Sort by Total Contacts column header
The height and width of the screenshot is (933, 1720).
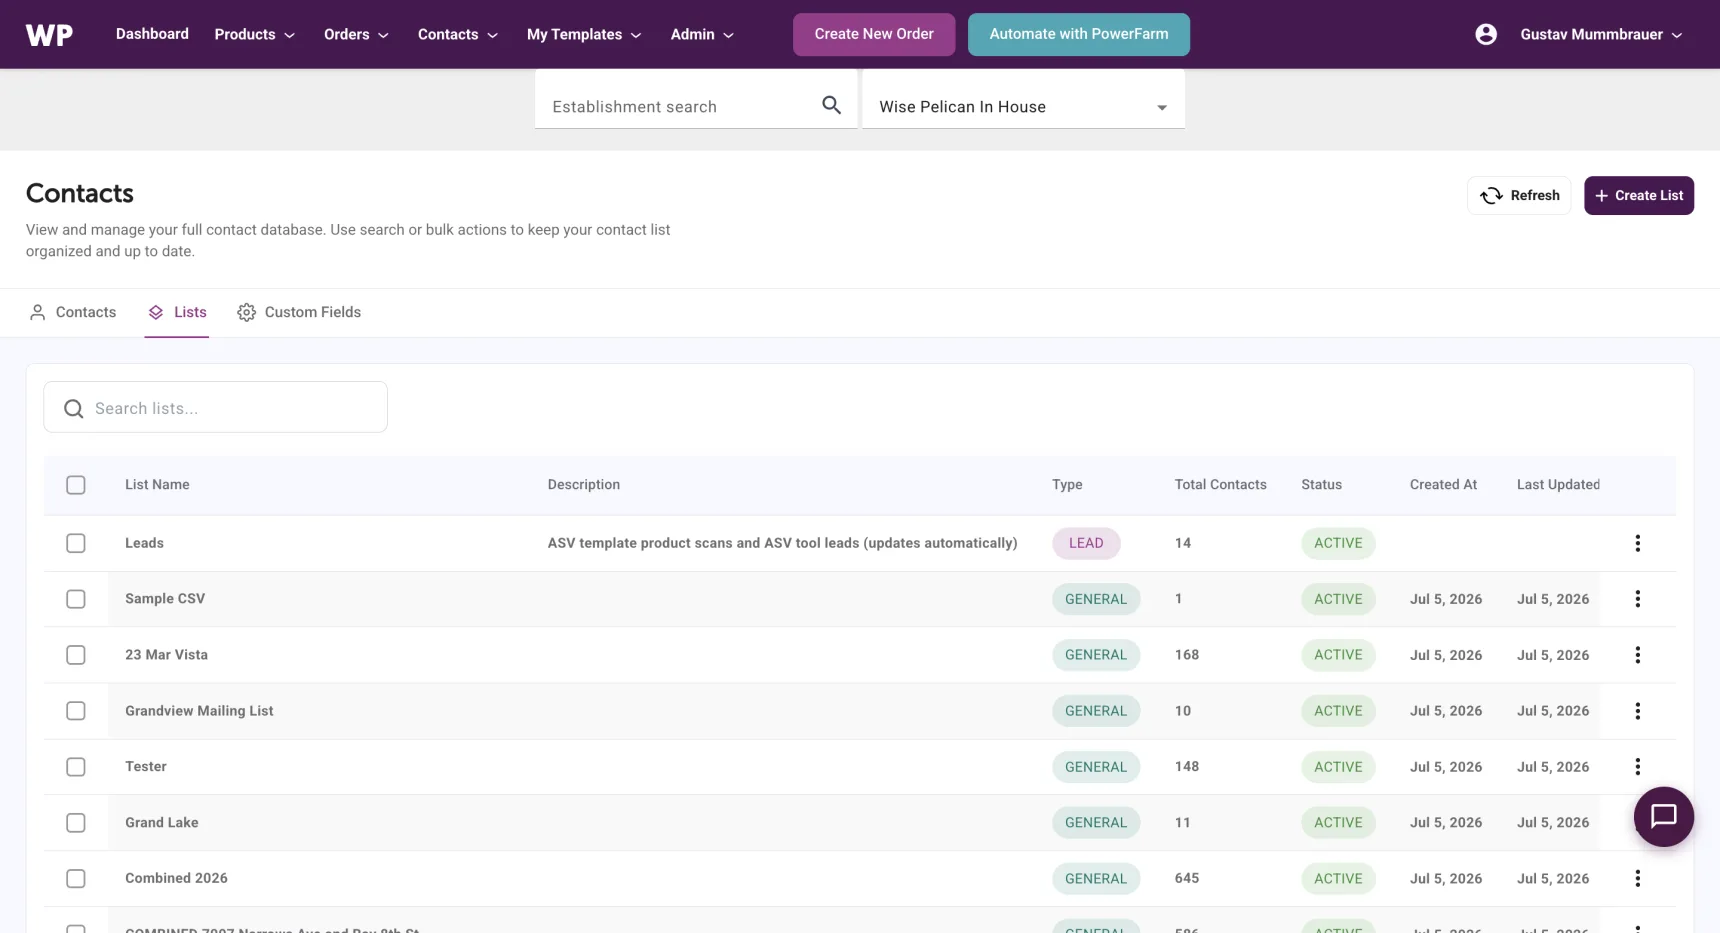(1220, 484)
